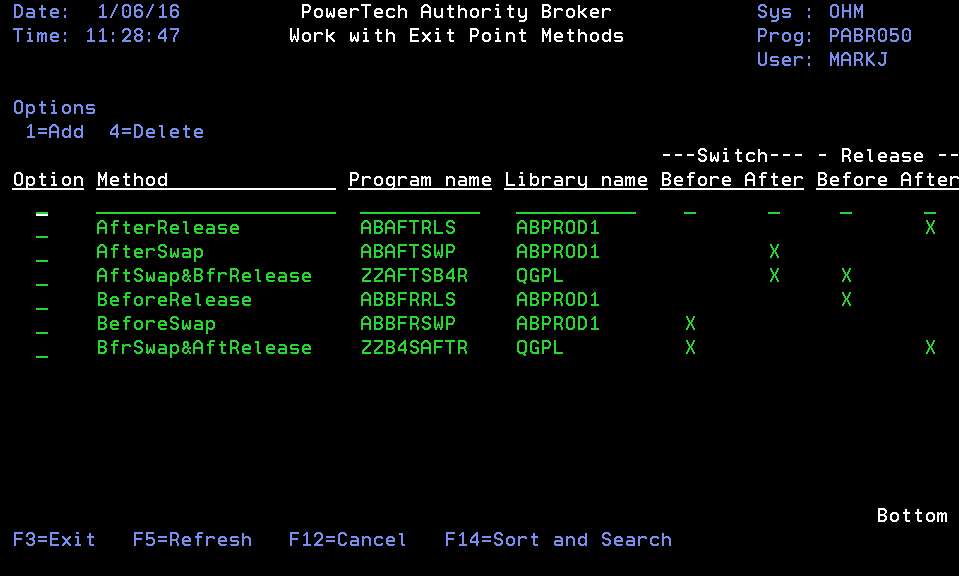Click the Switch After X for AftSwap&BfrRelease
959x576 pixels.
coord(774,275)
